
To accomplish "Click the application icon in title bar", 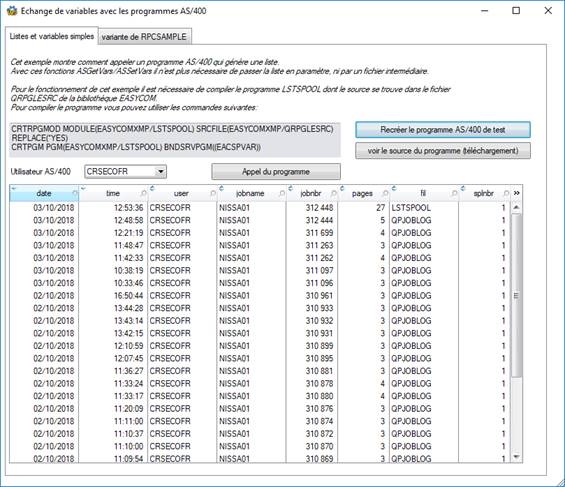I will pyautogui.click(x=12, y=11).
